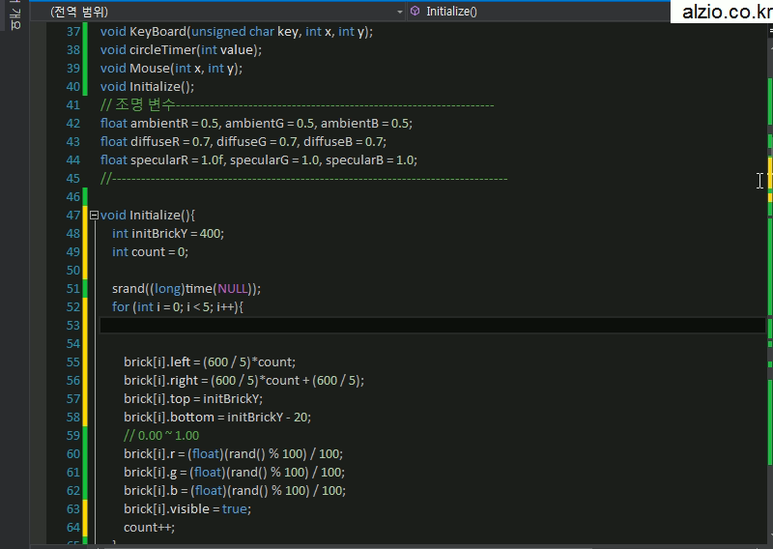Viewport: 773px width, 549px height.
Task: Click the diffuseR variable declaration line
Action: 243,142
